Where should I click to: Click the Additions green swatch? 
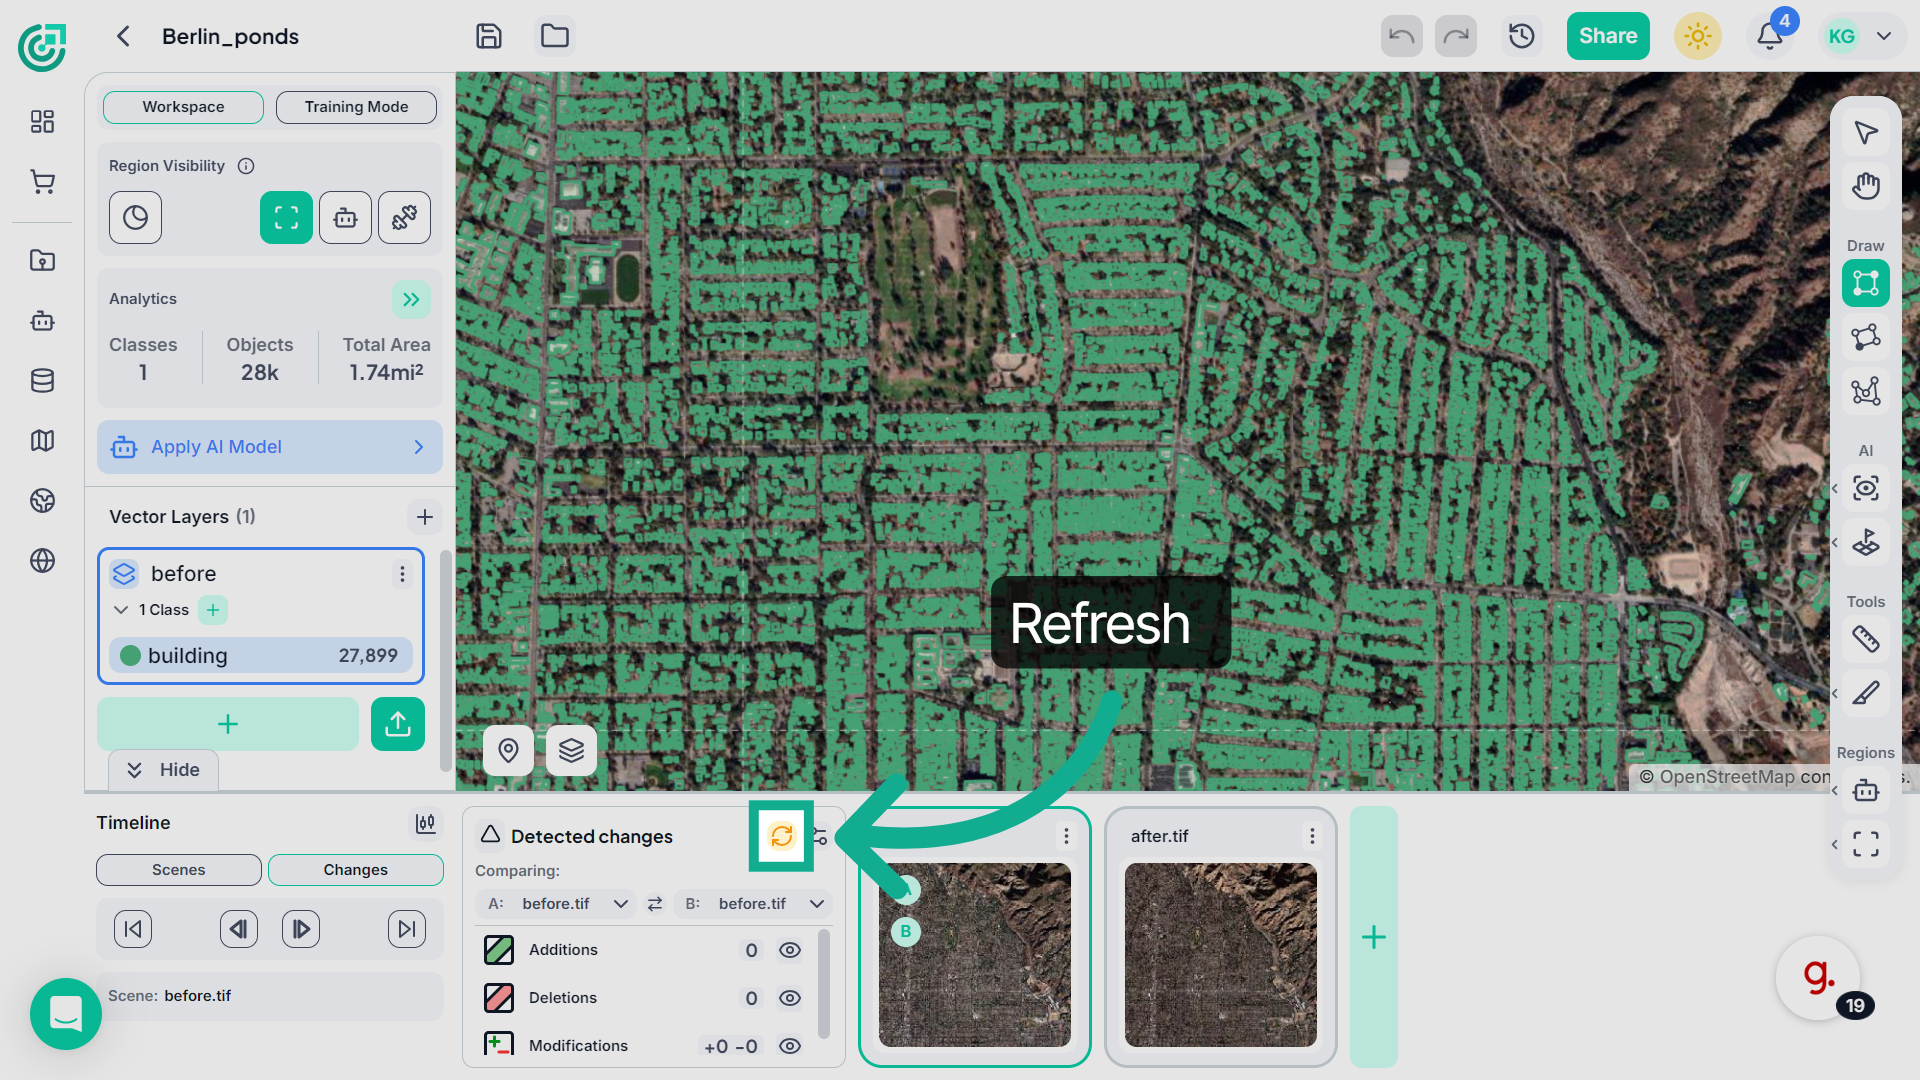coord(499,950)
